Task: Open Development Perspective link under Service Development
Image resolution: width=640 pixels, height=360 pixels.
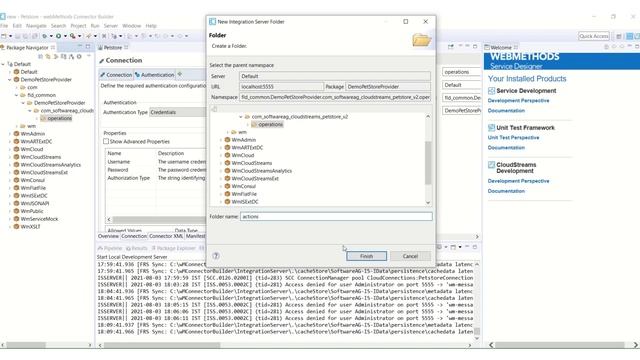Action: 518,100
